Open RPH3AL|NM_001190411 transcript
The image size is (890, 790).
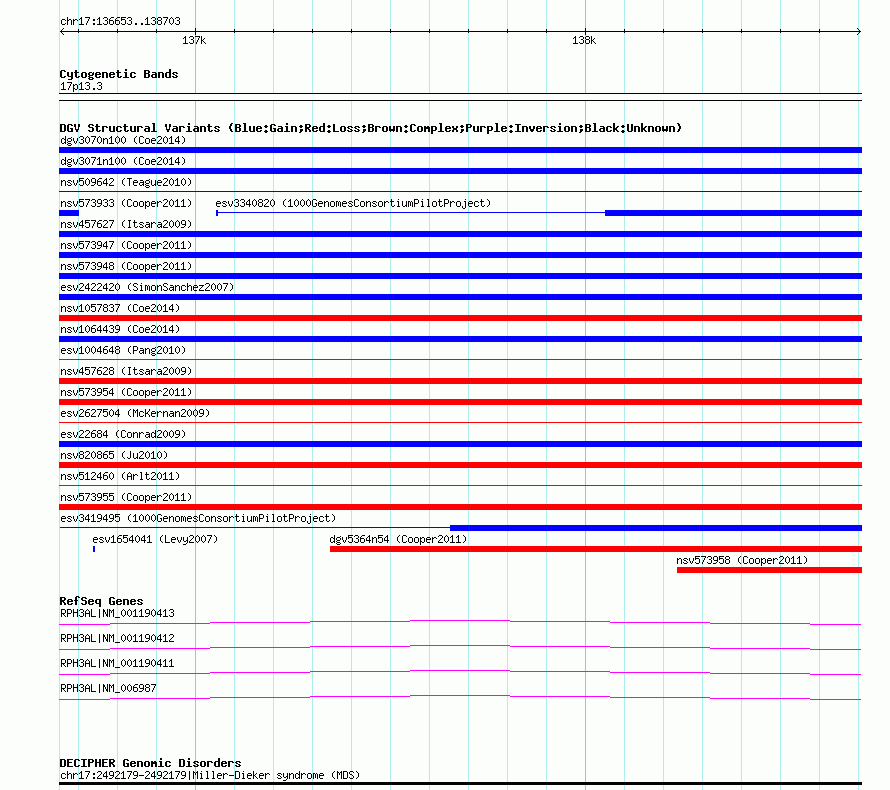coord(117,663)
